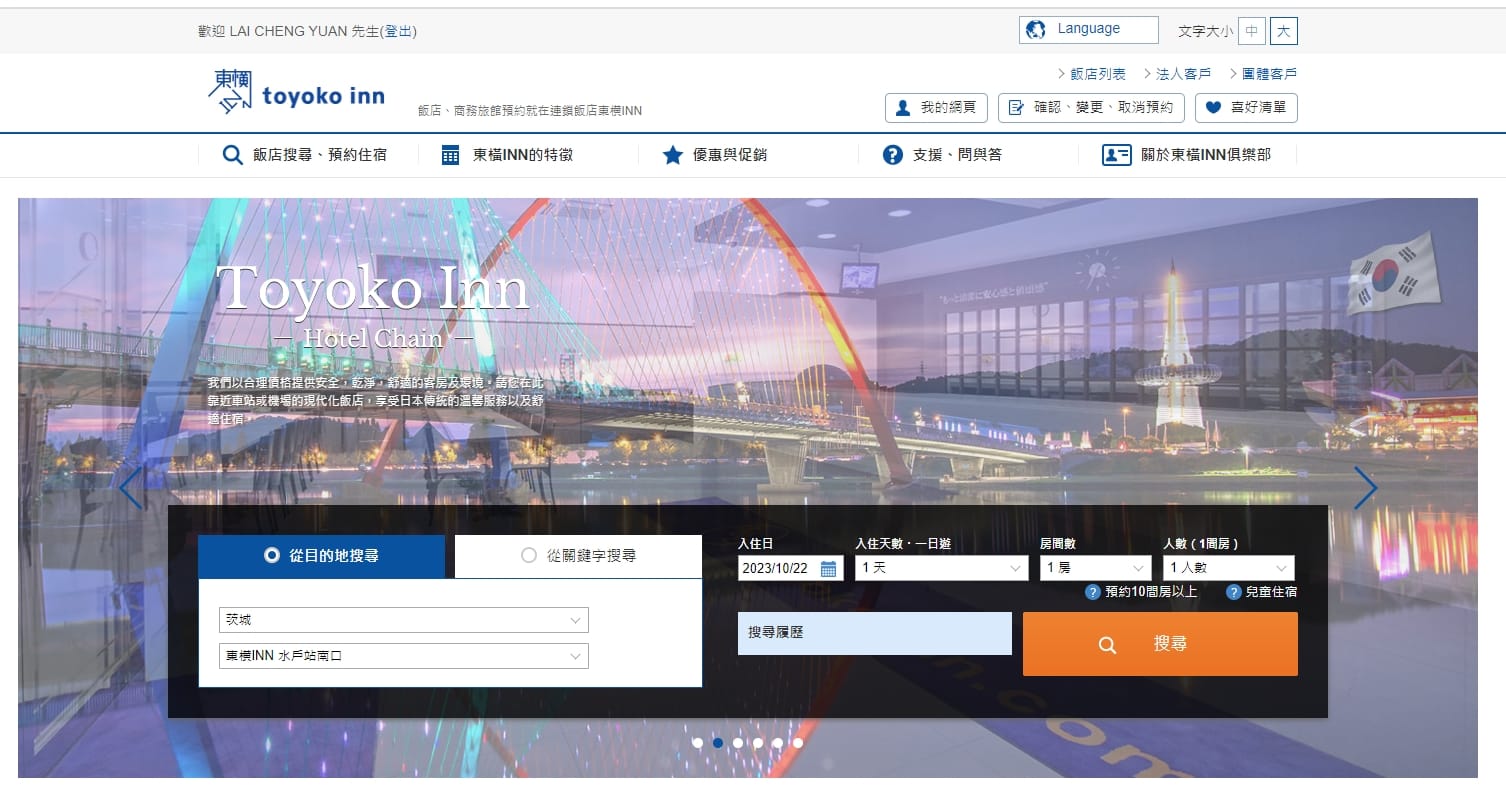Go to the first banner slide dot
This screenshot has width=1506, height=800.
click(x=697, y=743)
